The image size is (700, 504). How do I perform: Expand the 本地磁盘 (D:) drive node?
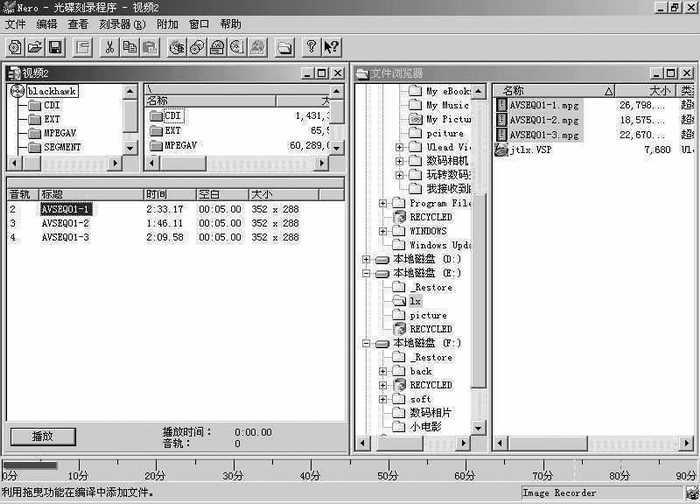click(366, 259)
